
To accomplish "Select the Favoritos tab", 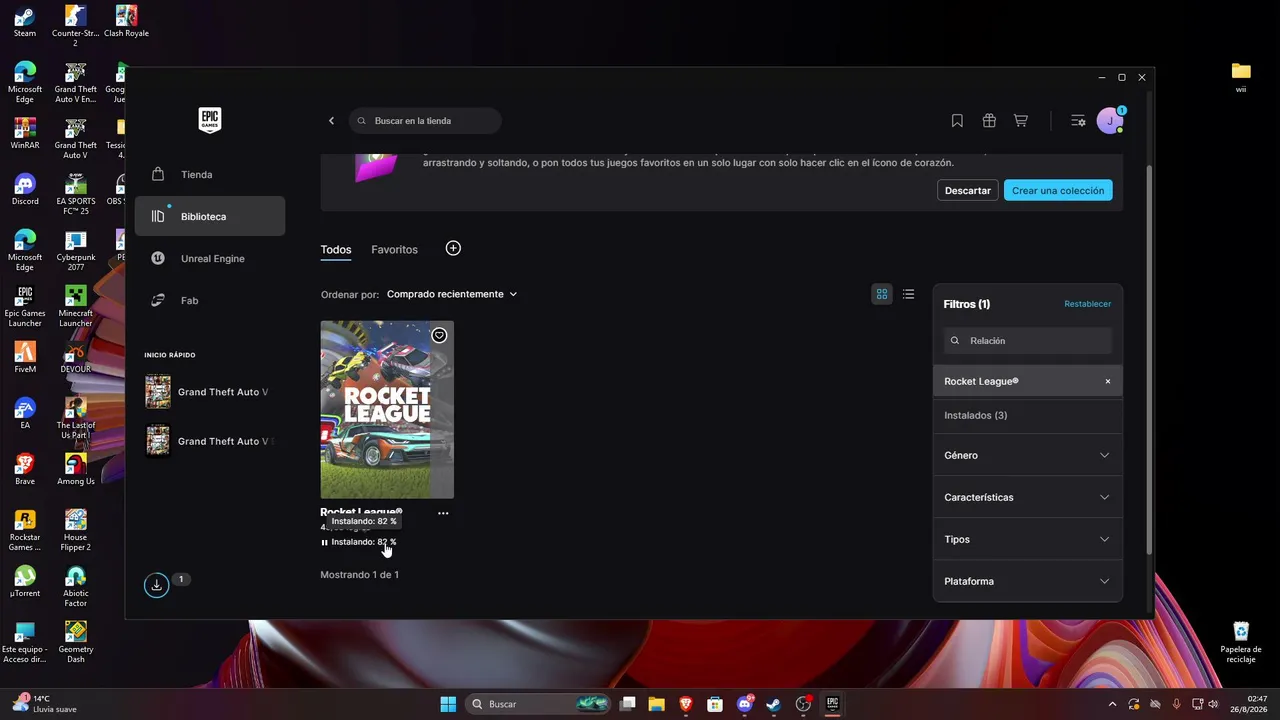I will [x=394, y=250].
